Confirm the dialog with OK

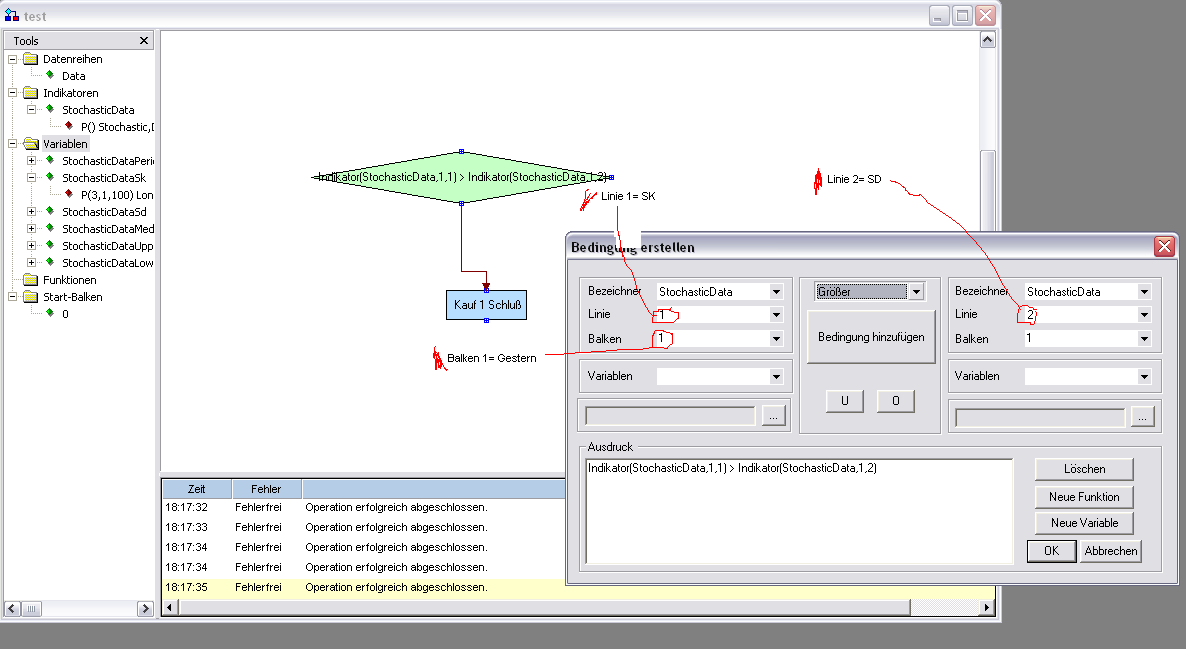pyautogui.click(x=1051, y=551)
